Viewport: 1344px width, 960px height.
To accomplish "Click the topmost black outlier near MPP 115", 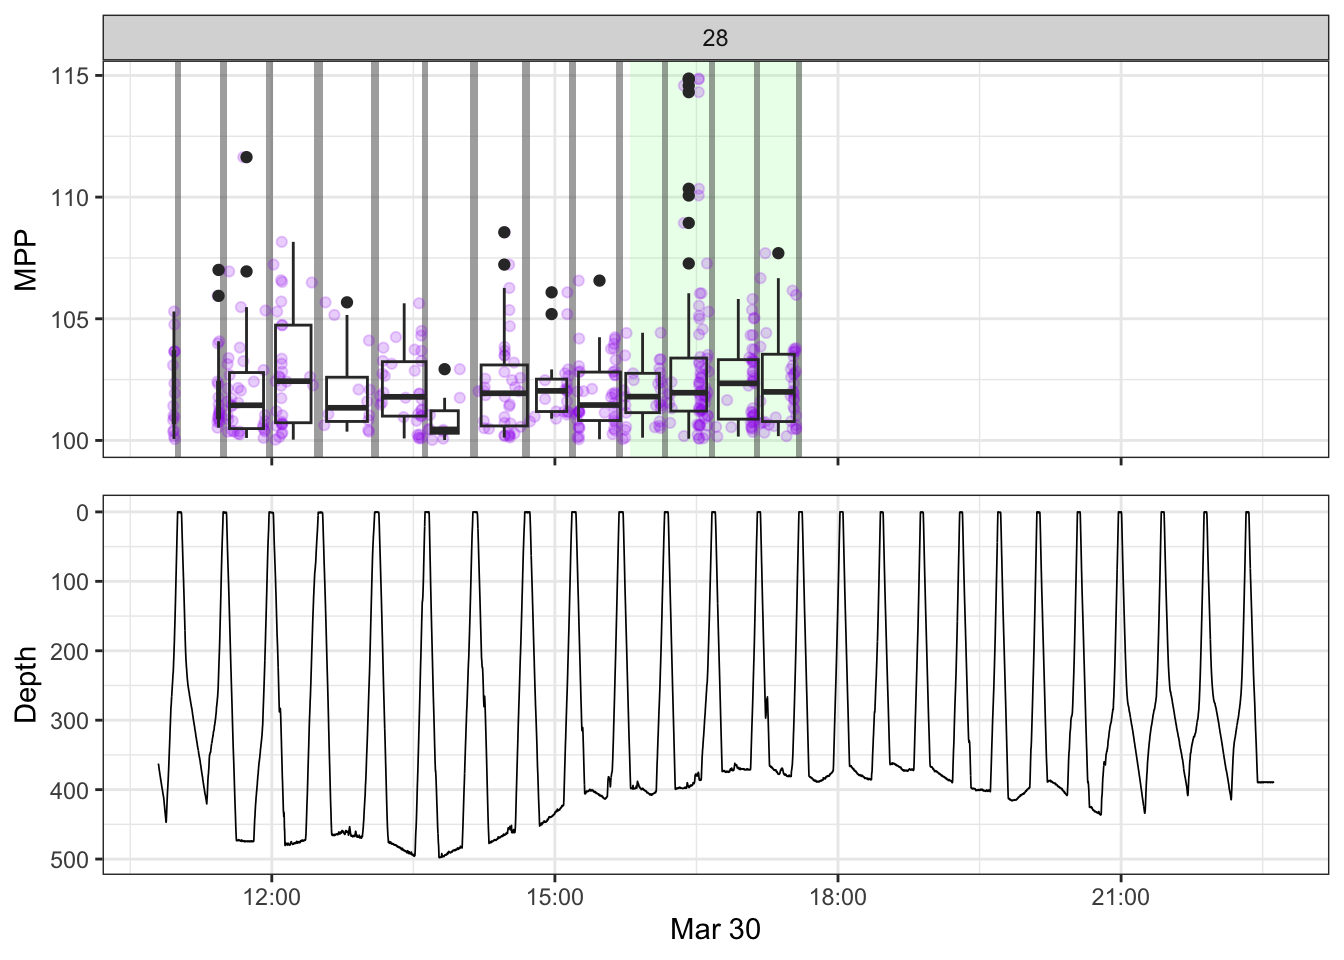I will 688,78.
